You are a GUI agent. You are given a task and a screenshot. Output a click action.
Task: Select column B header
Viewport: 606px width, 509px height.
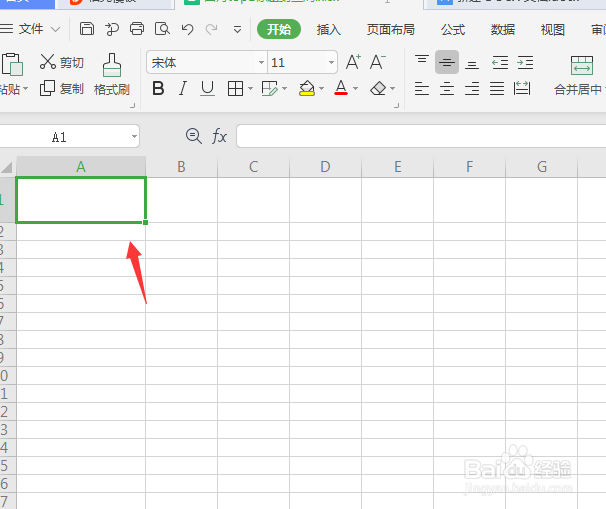(181, 167)
